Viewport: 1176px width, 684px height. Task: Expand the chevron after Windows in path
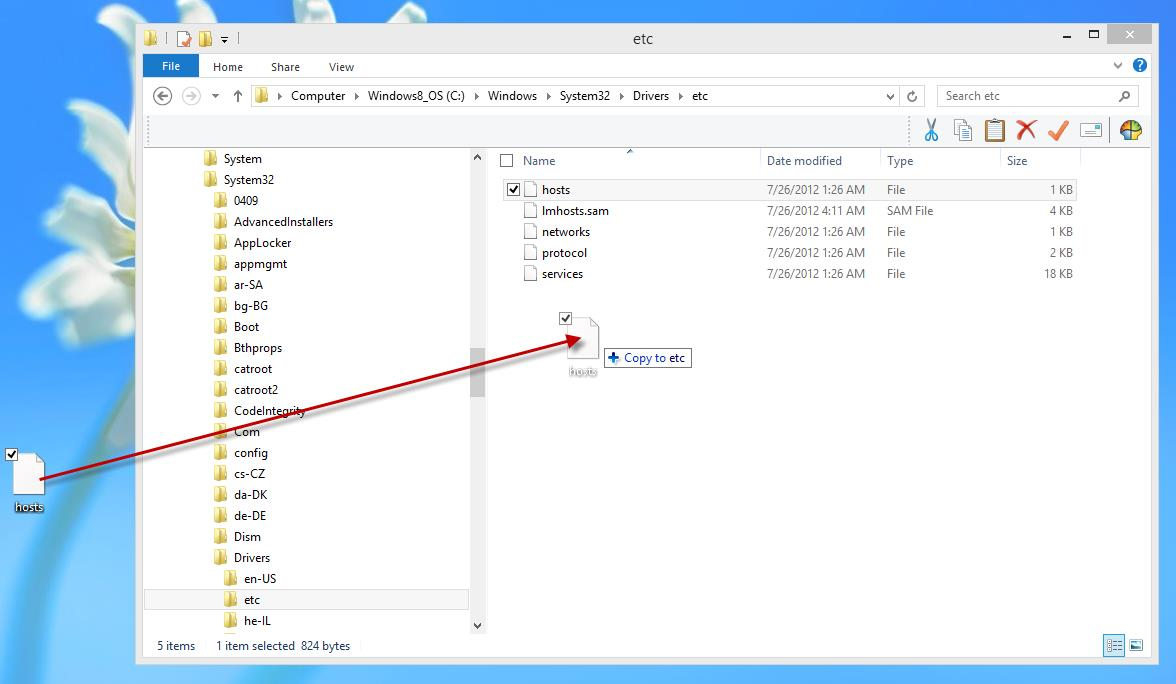[x=548, y=96]
